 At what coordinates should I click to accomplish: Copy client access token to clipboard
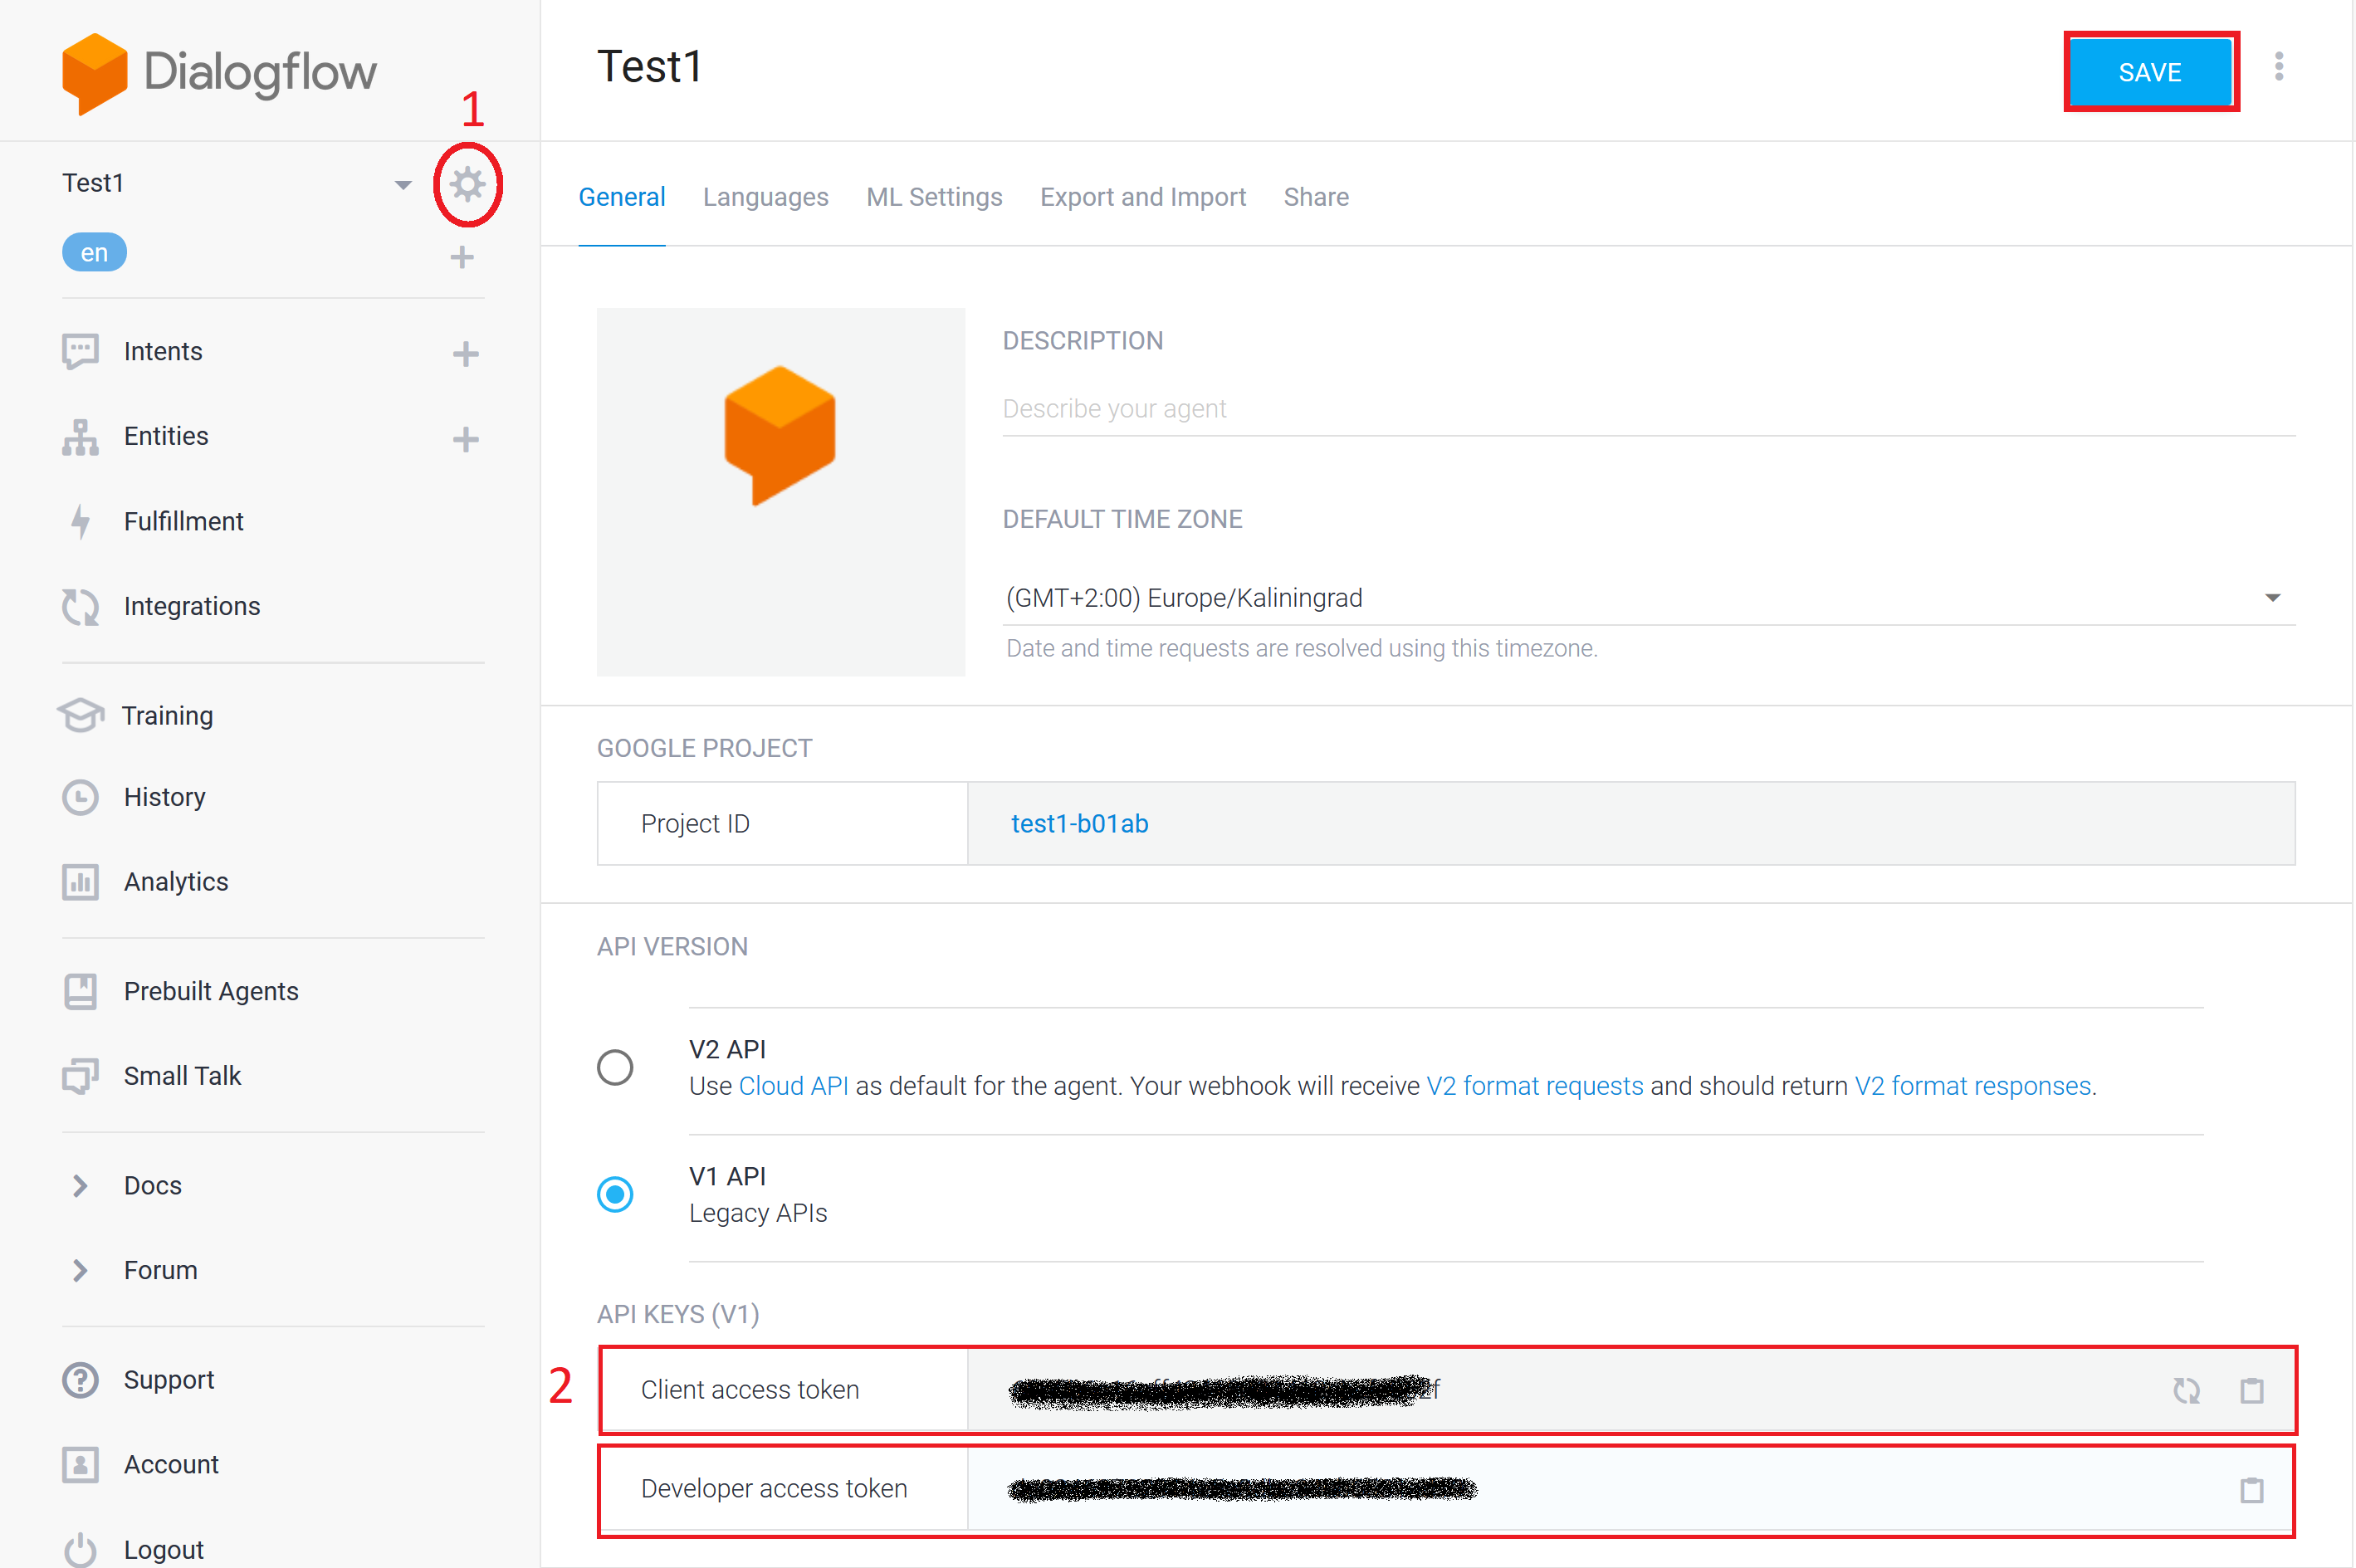(x=2251, y=1390)
